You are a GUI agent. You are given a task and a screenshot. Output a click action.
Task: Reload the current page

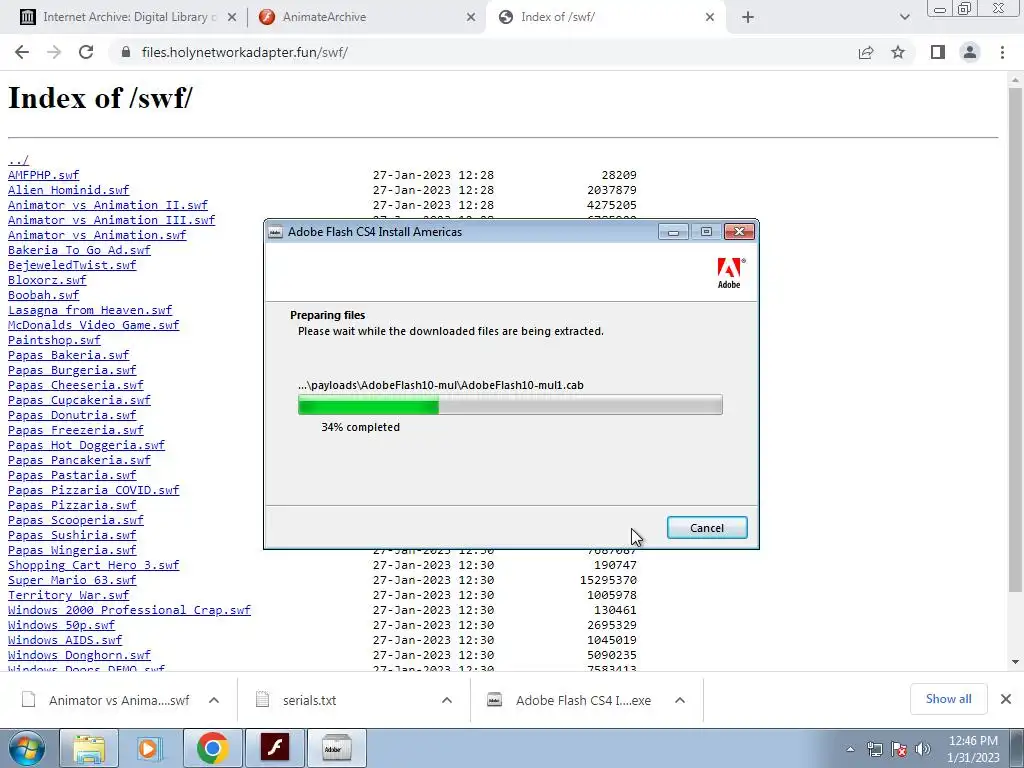pyautogui.click(x=86, y=52)
